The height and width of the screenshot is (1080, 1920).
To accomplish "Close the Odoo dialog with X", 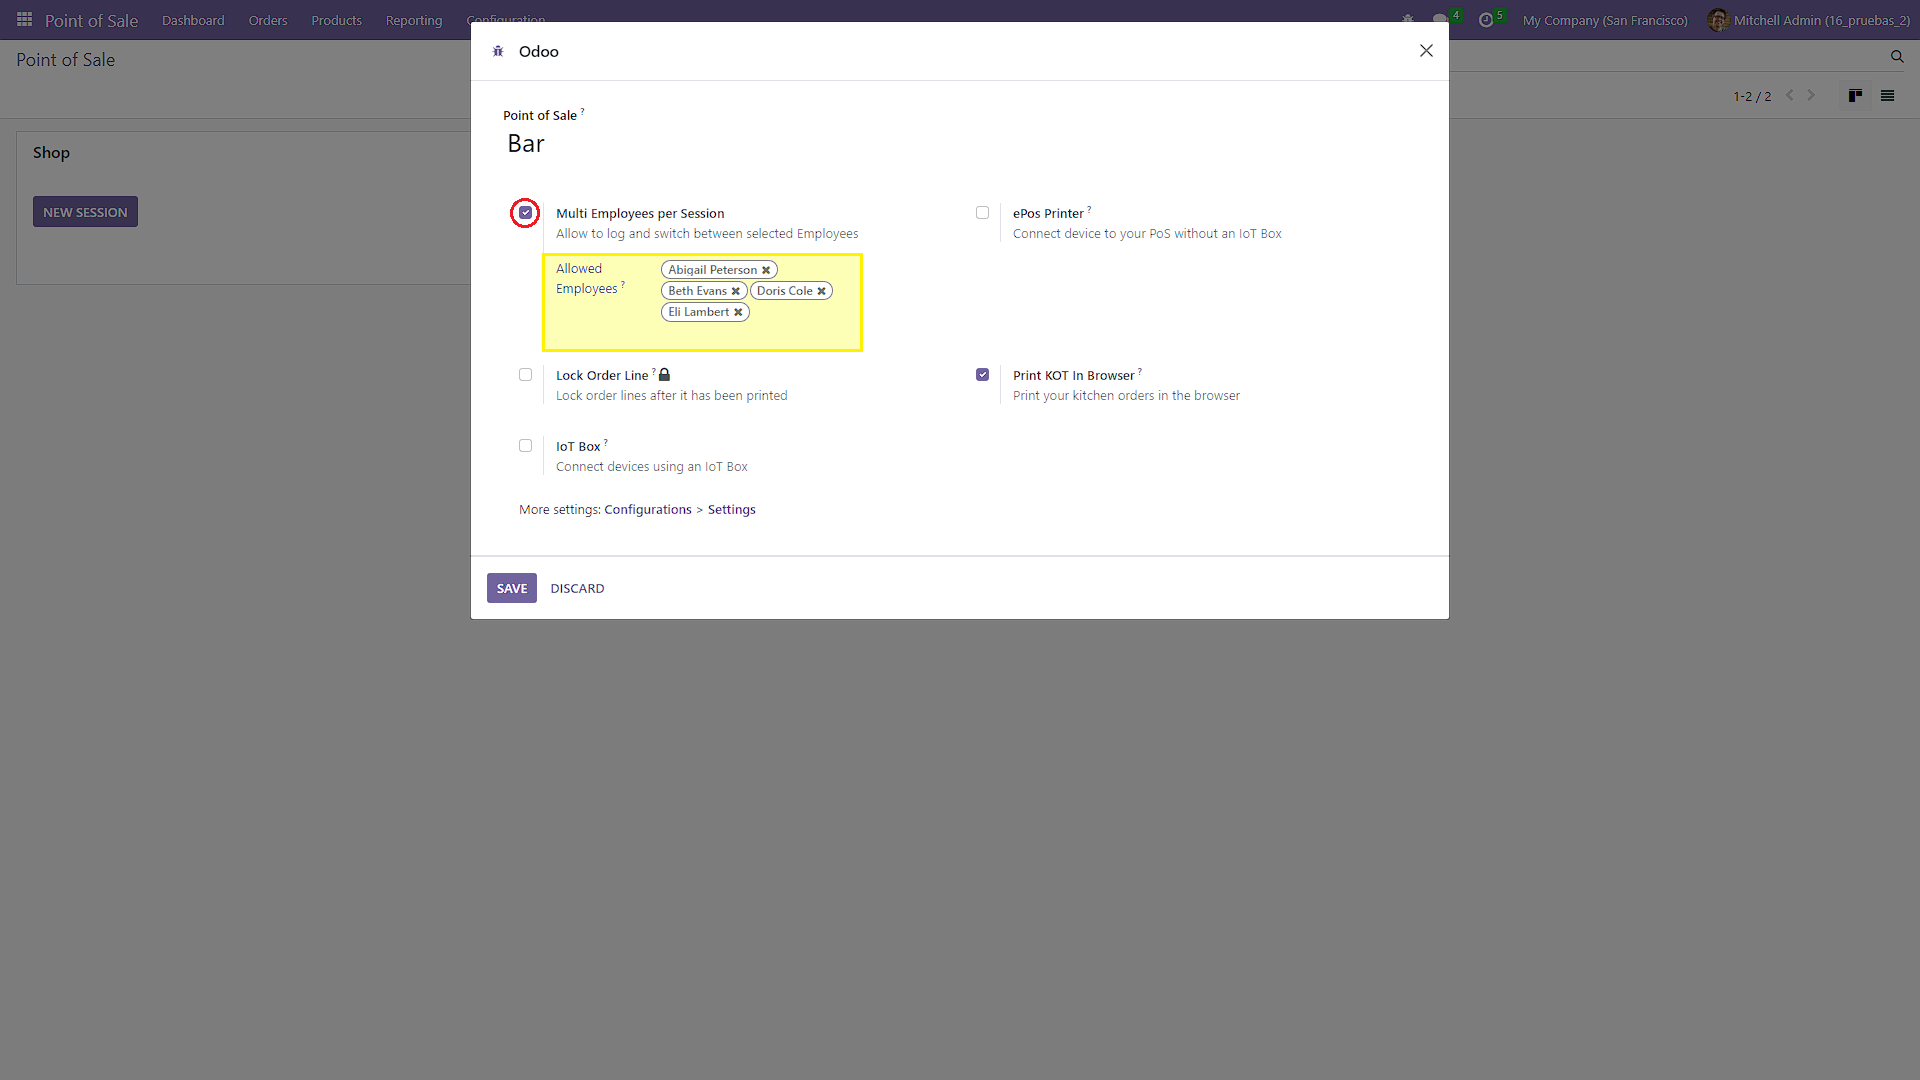I will pyautogui.click(x=1426, y=51).
